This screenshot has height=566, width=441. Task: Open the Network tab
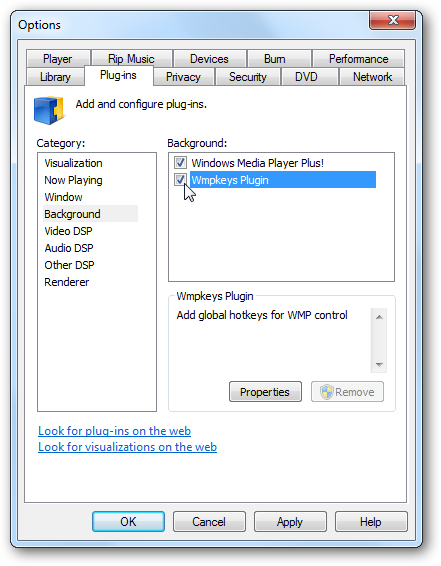tap(372, 77)
